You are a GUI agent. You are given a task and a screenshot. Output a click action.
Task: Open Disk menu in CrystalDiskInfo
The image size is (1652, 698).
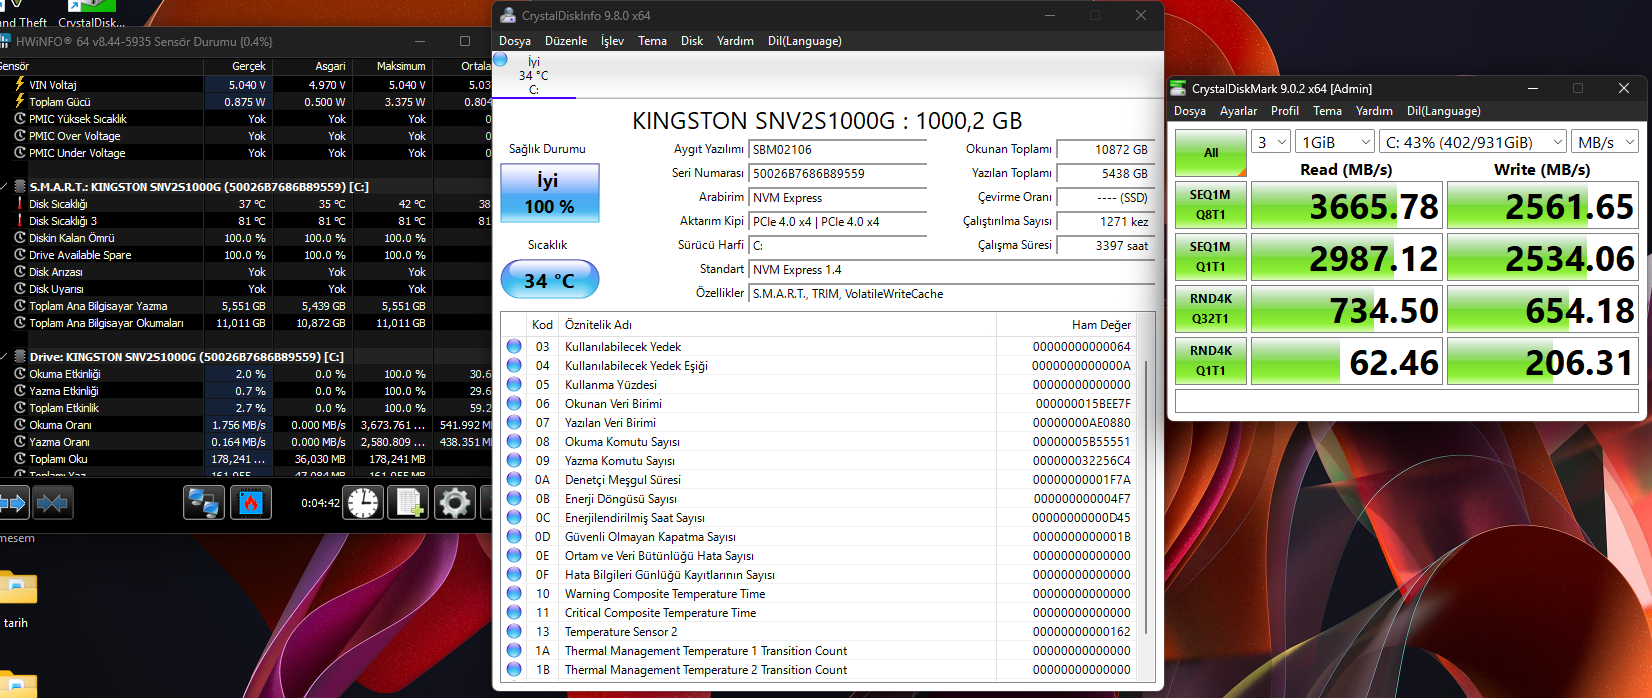tap(692, 41)
